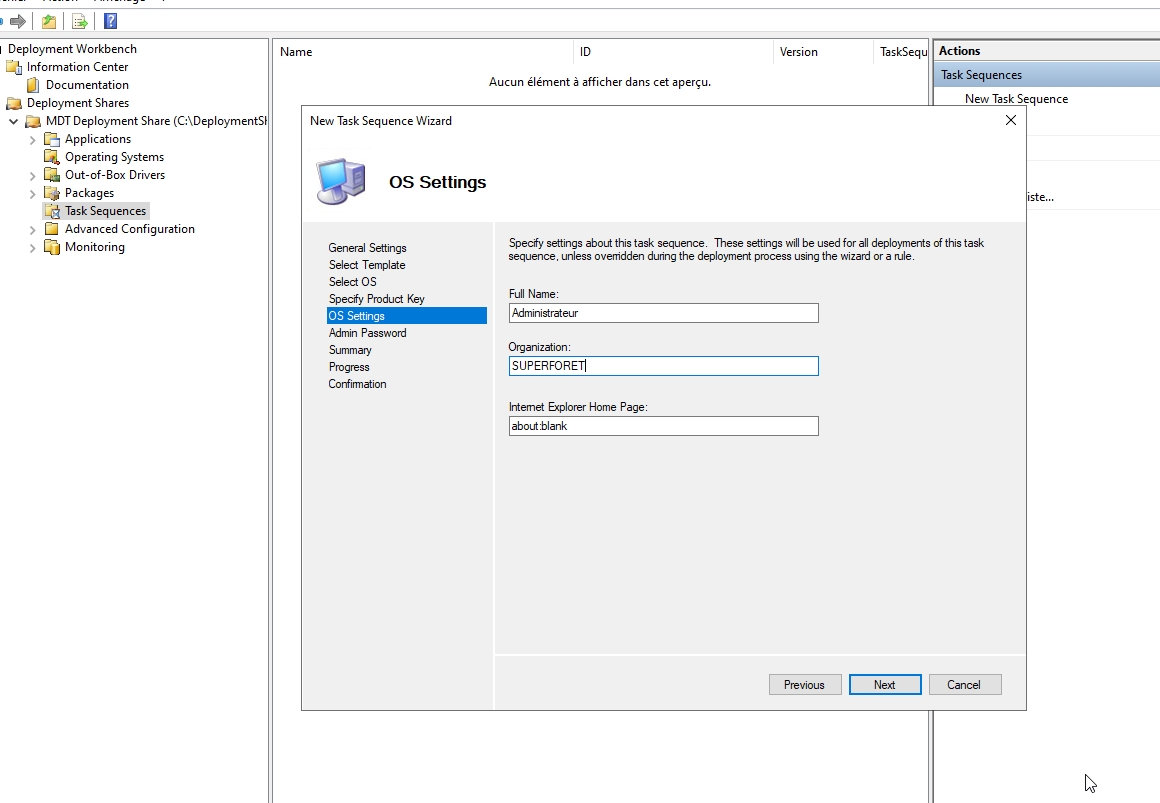This screenshot has height=803, width=1160.
Task: Close the New Task Sequence Wizard
Action: coord(1011,120)
